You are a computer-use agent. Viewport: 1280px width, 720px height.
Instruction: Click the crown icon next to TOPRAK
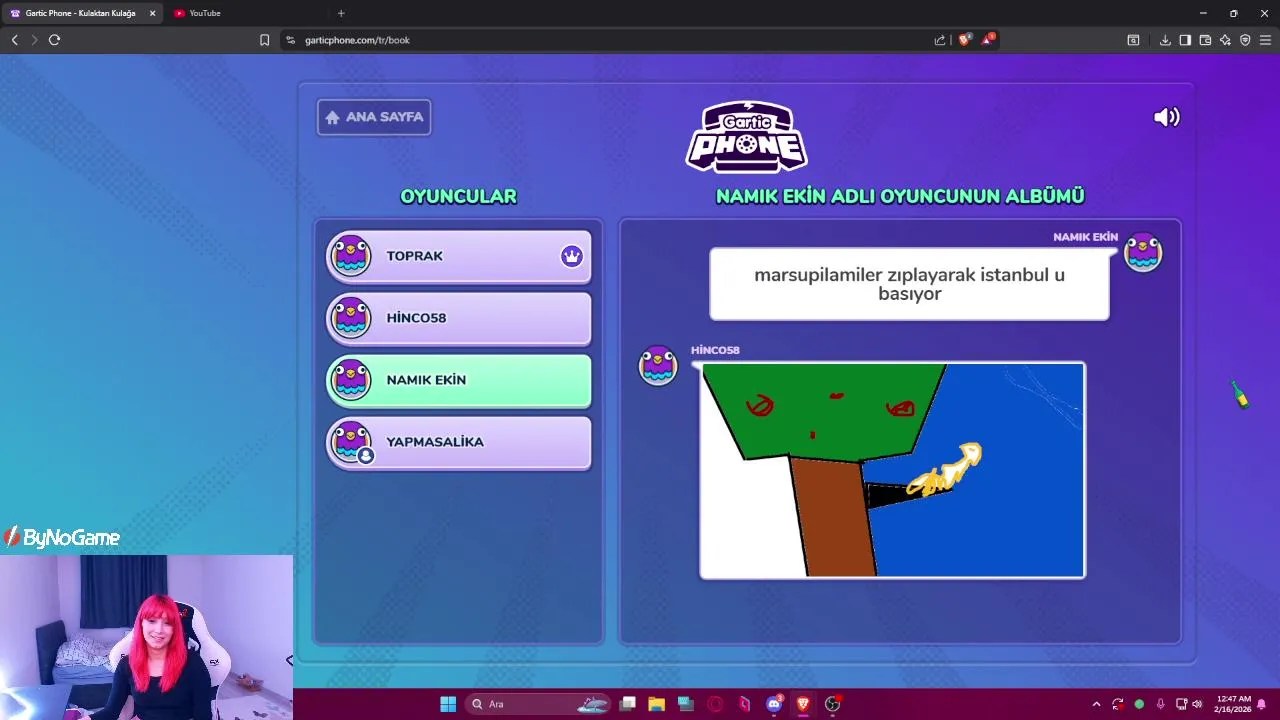pyautogui.click(x=571, y=256)
